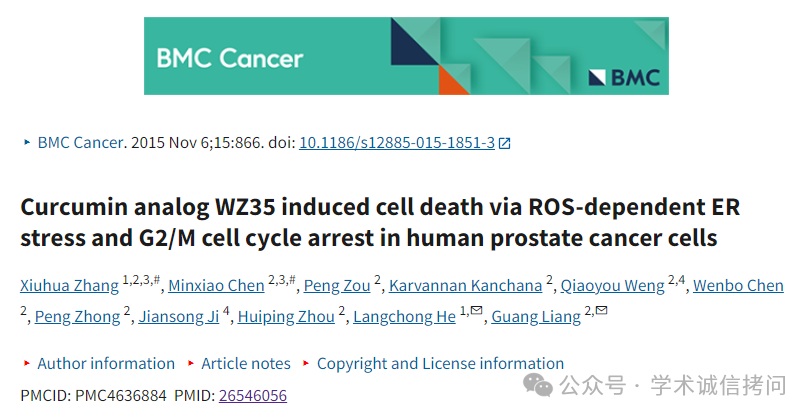Click the BMC logo in the banner

click(625, 78)
